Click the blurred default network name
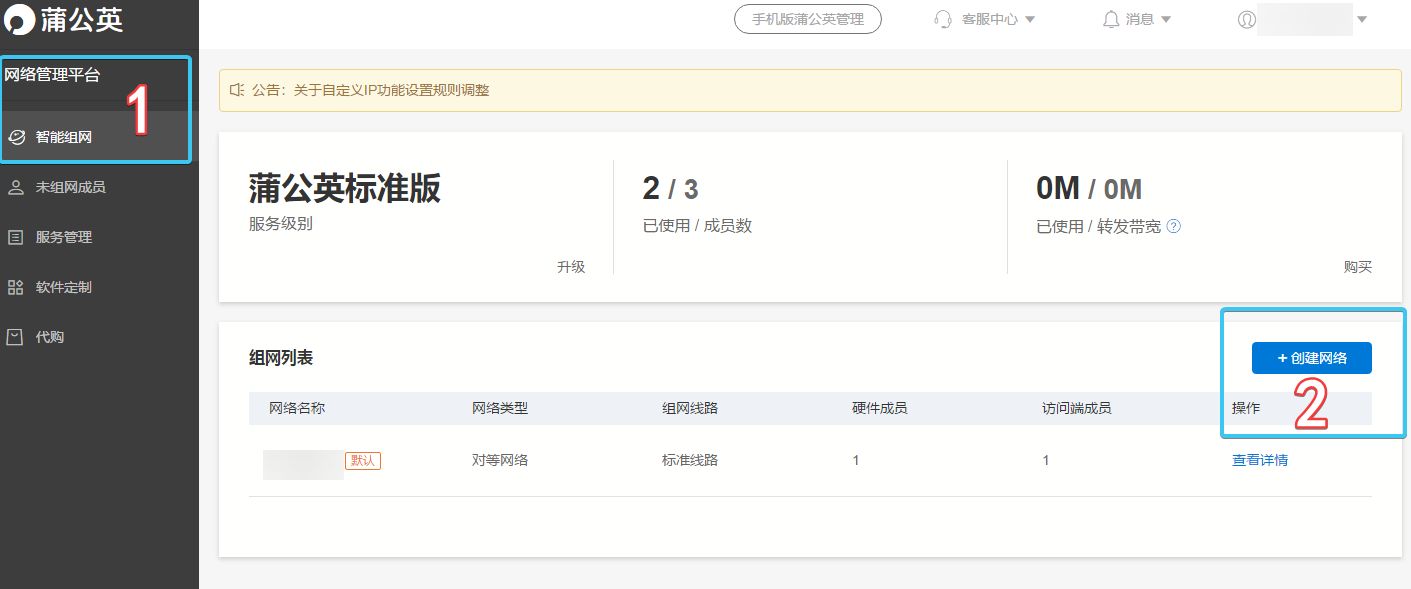The height and width of the screenshot is (589, 1411). (x=303, y=464)
